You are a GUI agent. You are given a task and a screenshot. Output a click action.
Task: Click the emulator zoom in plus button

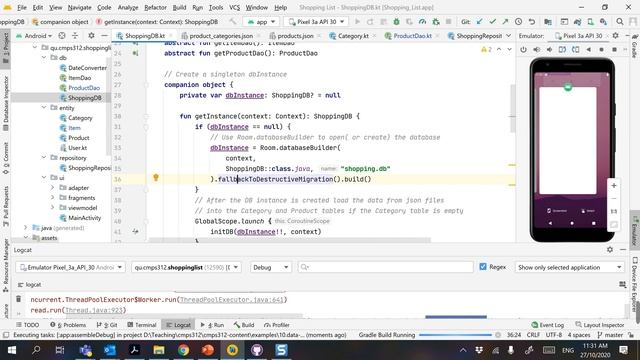613,186
